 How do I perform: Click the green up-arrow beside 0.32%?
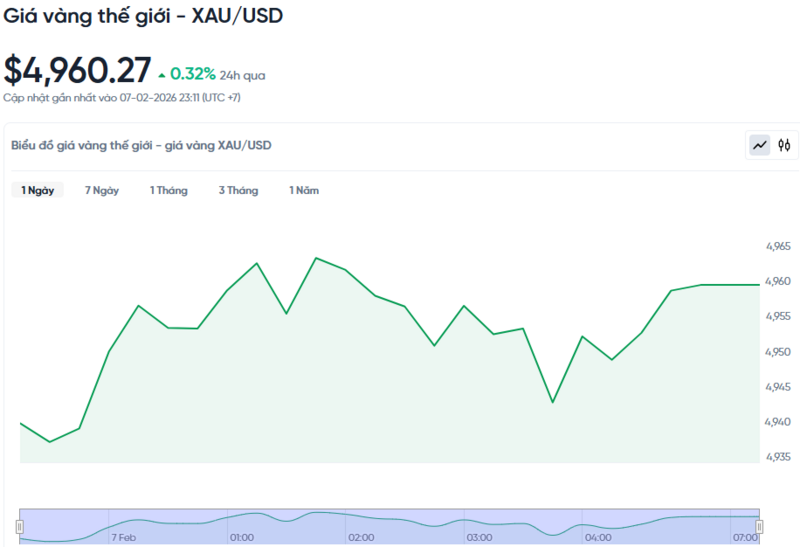(162, 75)
